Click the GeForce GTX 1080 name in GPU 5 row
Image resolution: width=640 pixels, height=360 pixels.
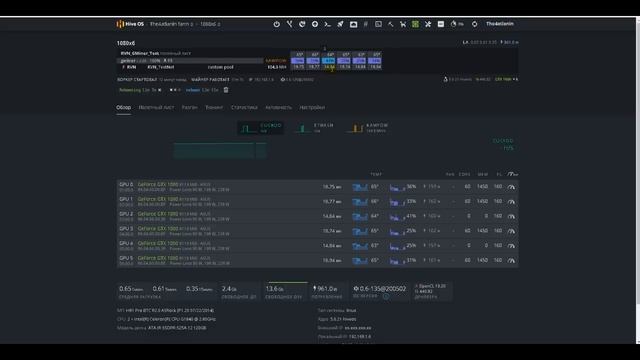[158, 258]
